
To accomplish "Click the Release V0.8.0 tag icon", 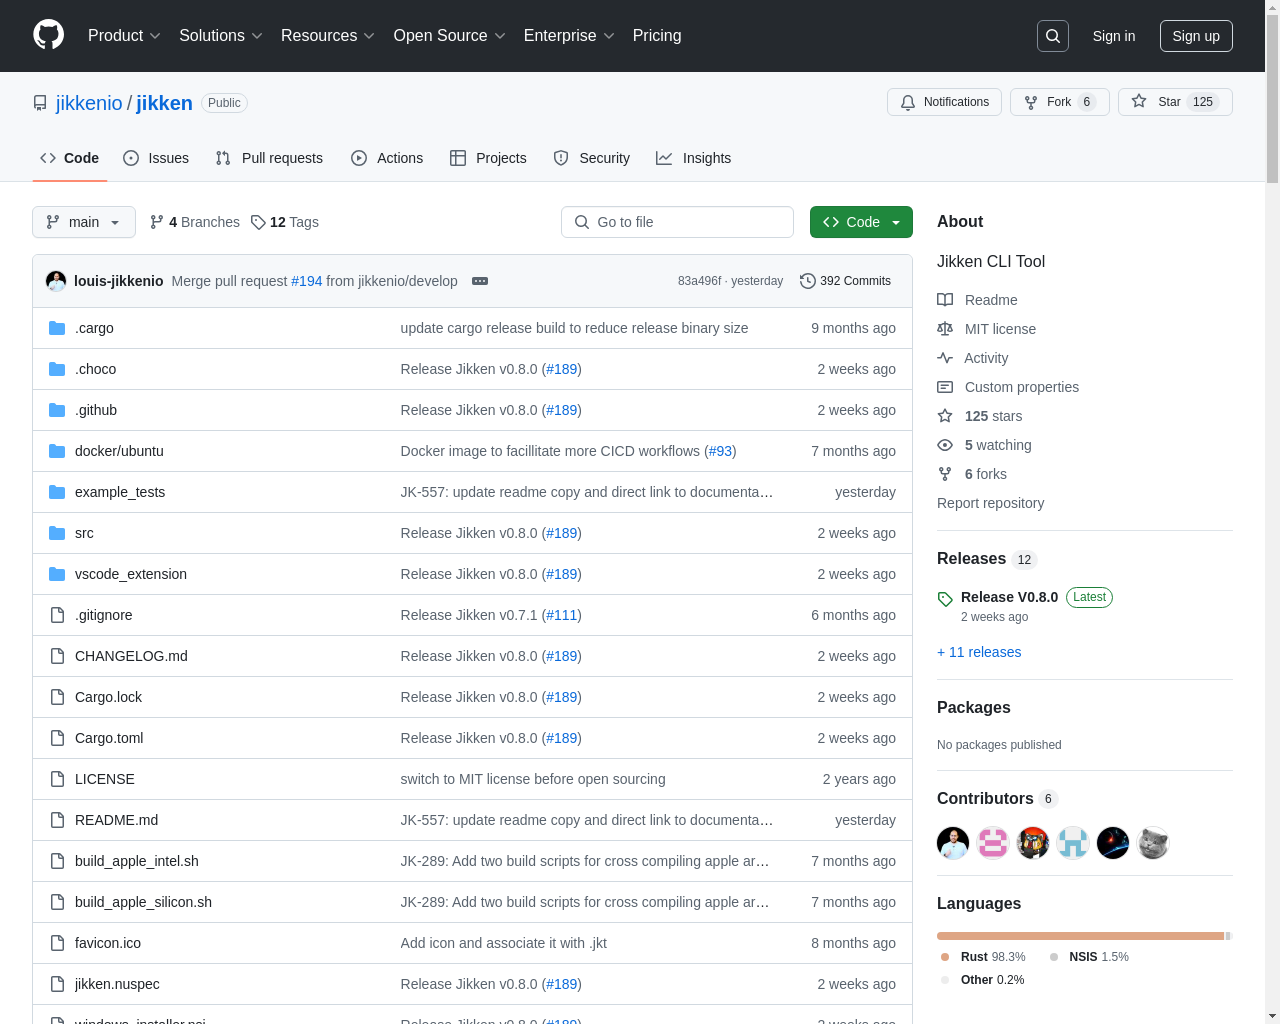I will [945, 599].
